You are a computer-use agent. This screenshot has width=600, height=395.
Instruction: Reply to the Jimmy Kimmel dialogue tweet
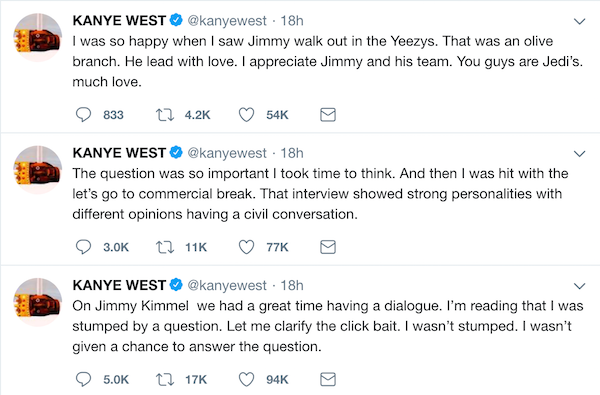[83, 379]
